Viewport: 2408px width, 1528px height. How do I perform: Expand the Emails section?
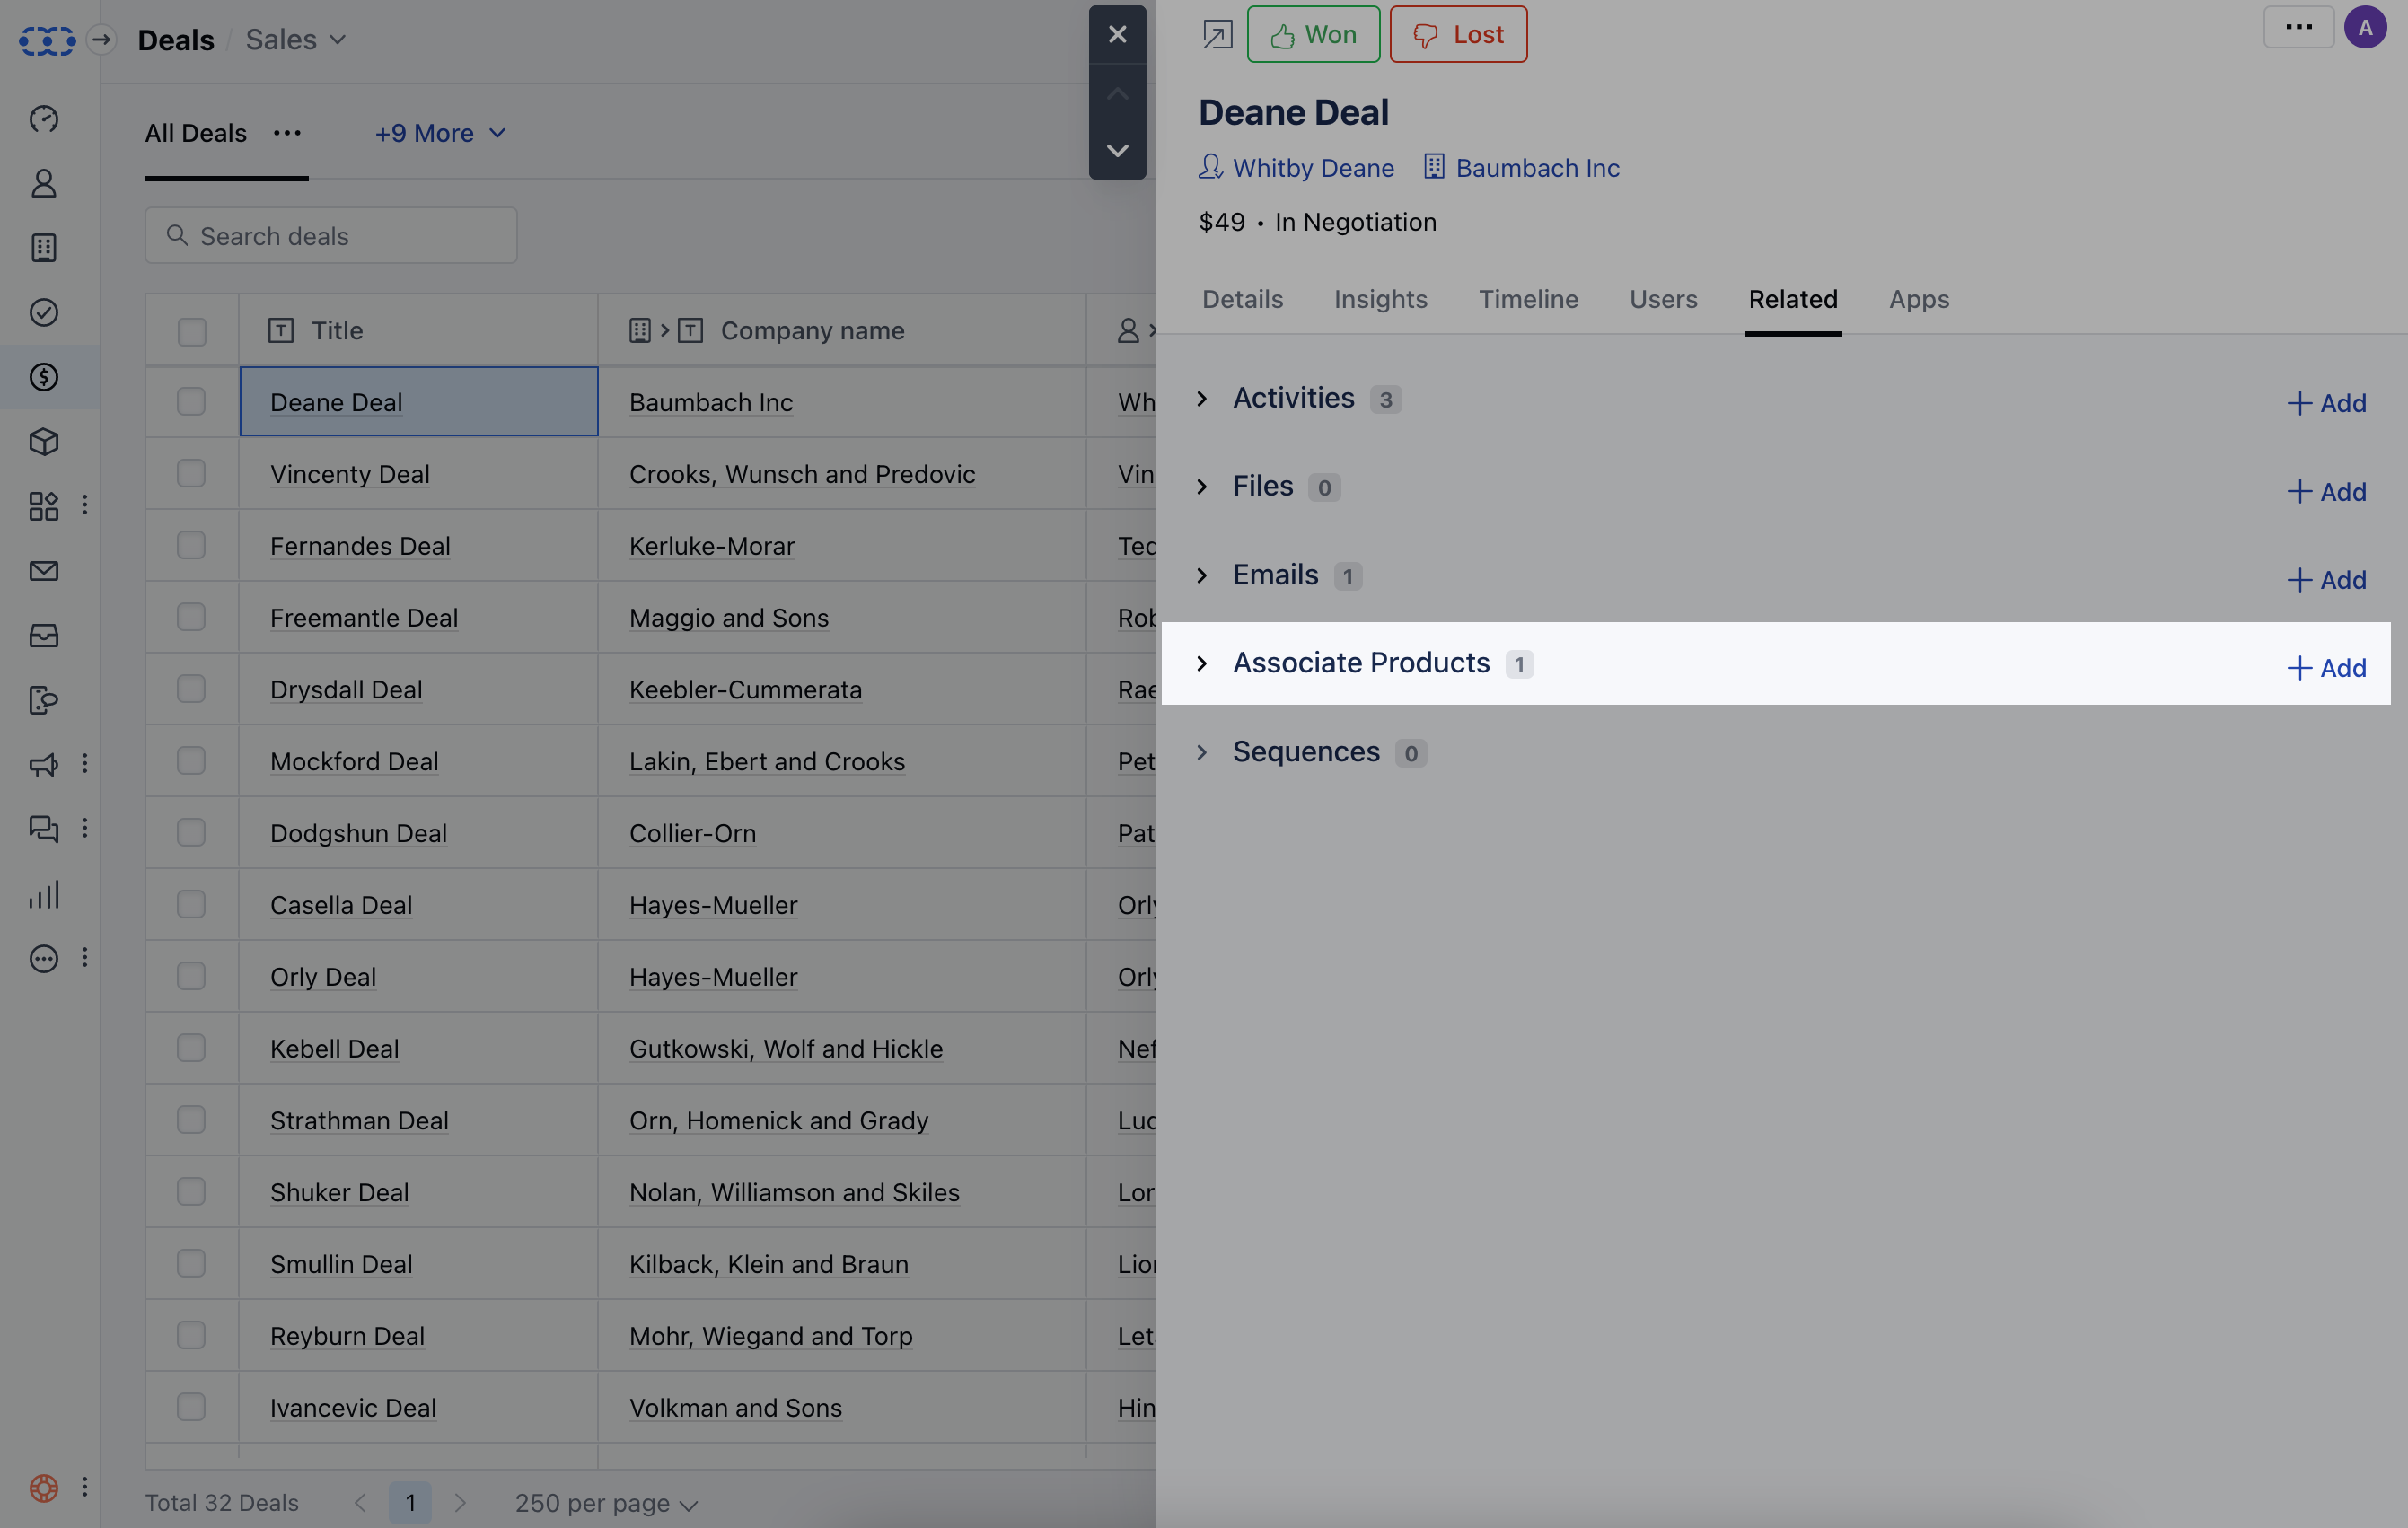(x=1202, y=576)
